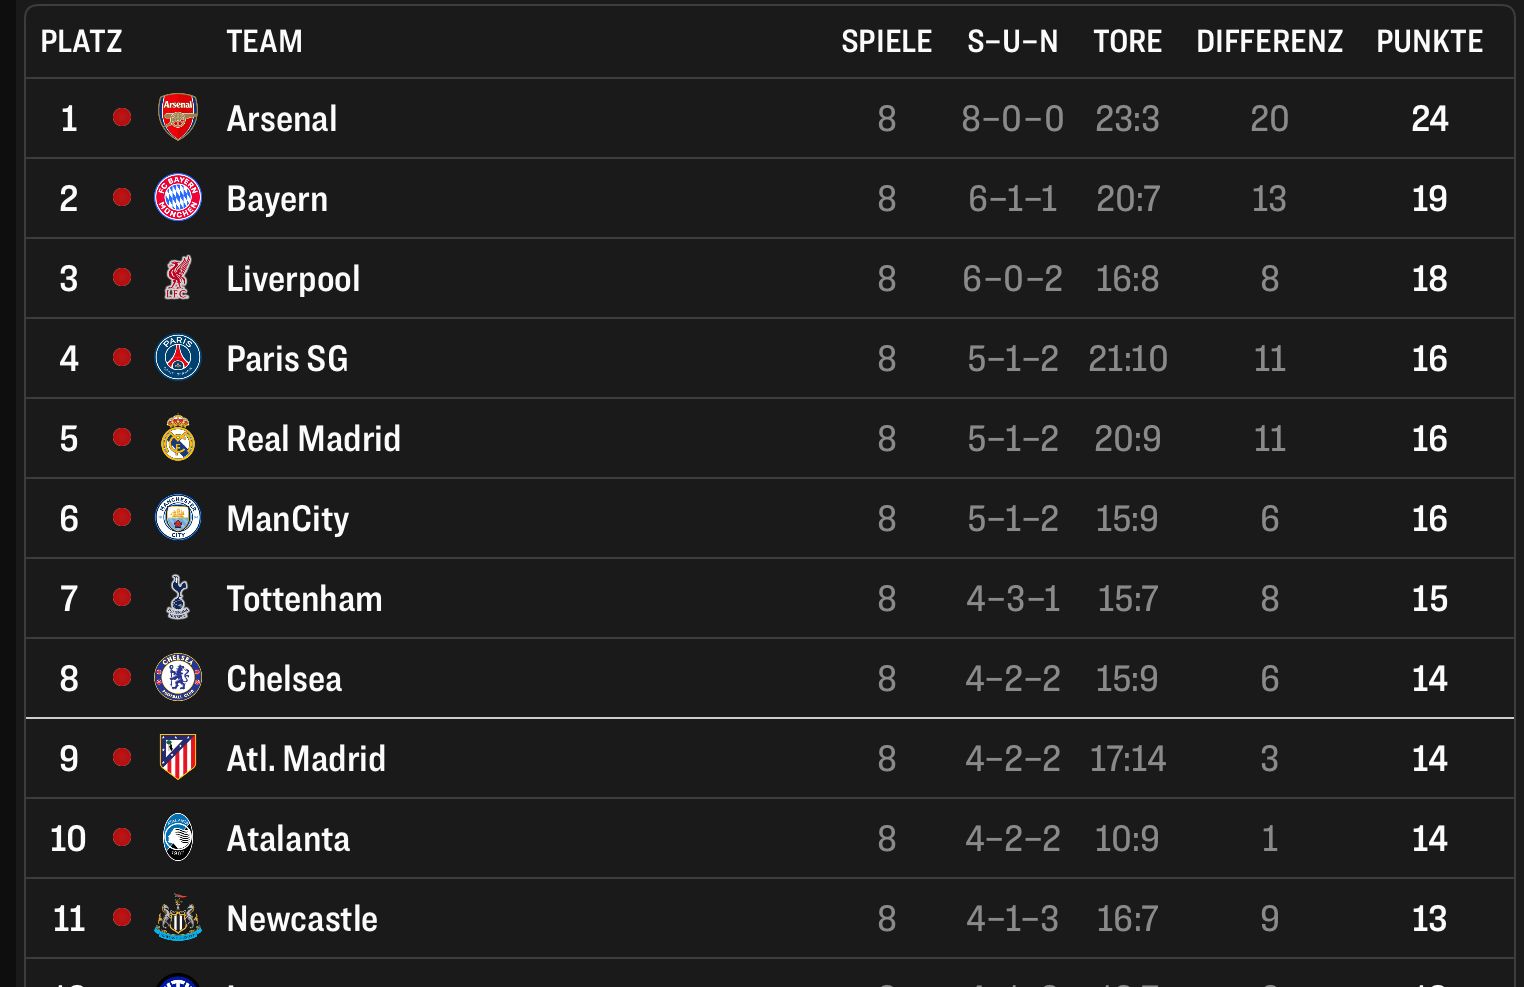Click the Arsenal club crest
The height and width of the screenshot is (987, 1524).
point(178,118)
